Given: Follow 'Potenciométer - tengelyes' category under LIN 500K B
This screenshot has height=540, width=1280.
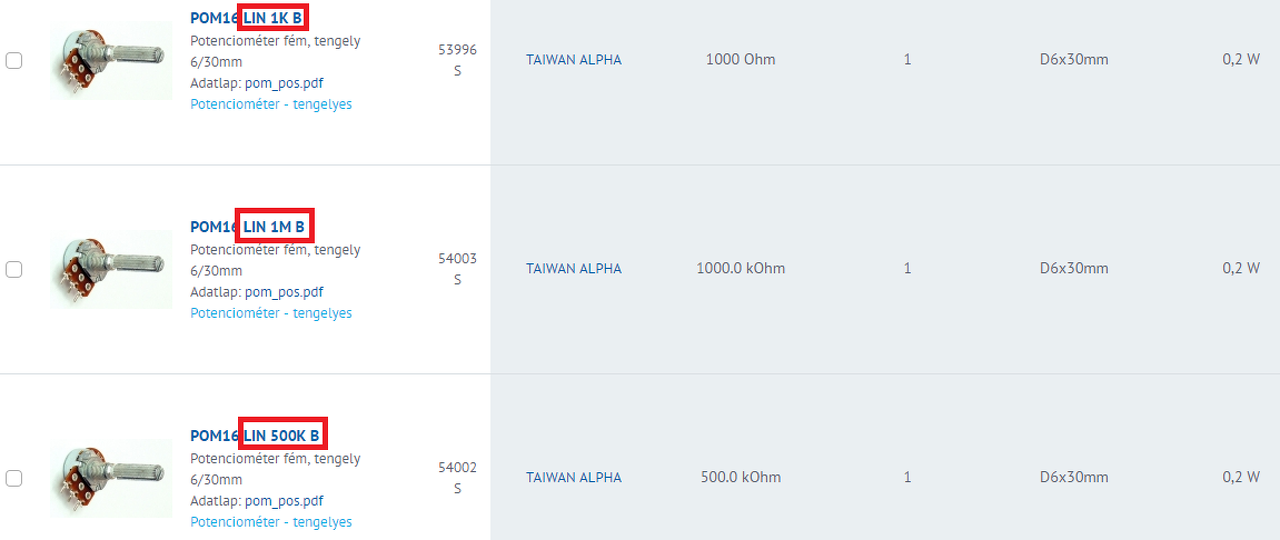Looking at the screenshot, I should tap(271, 522).
